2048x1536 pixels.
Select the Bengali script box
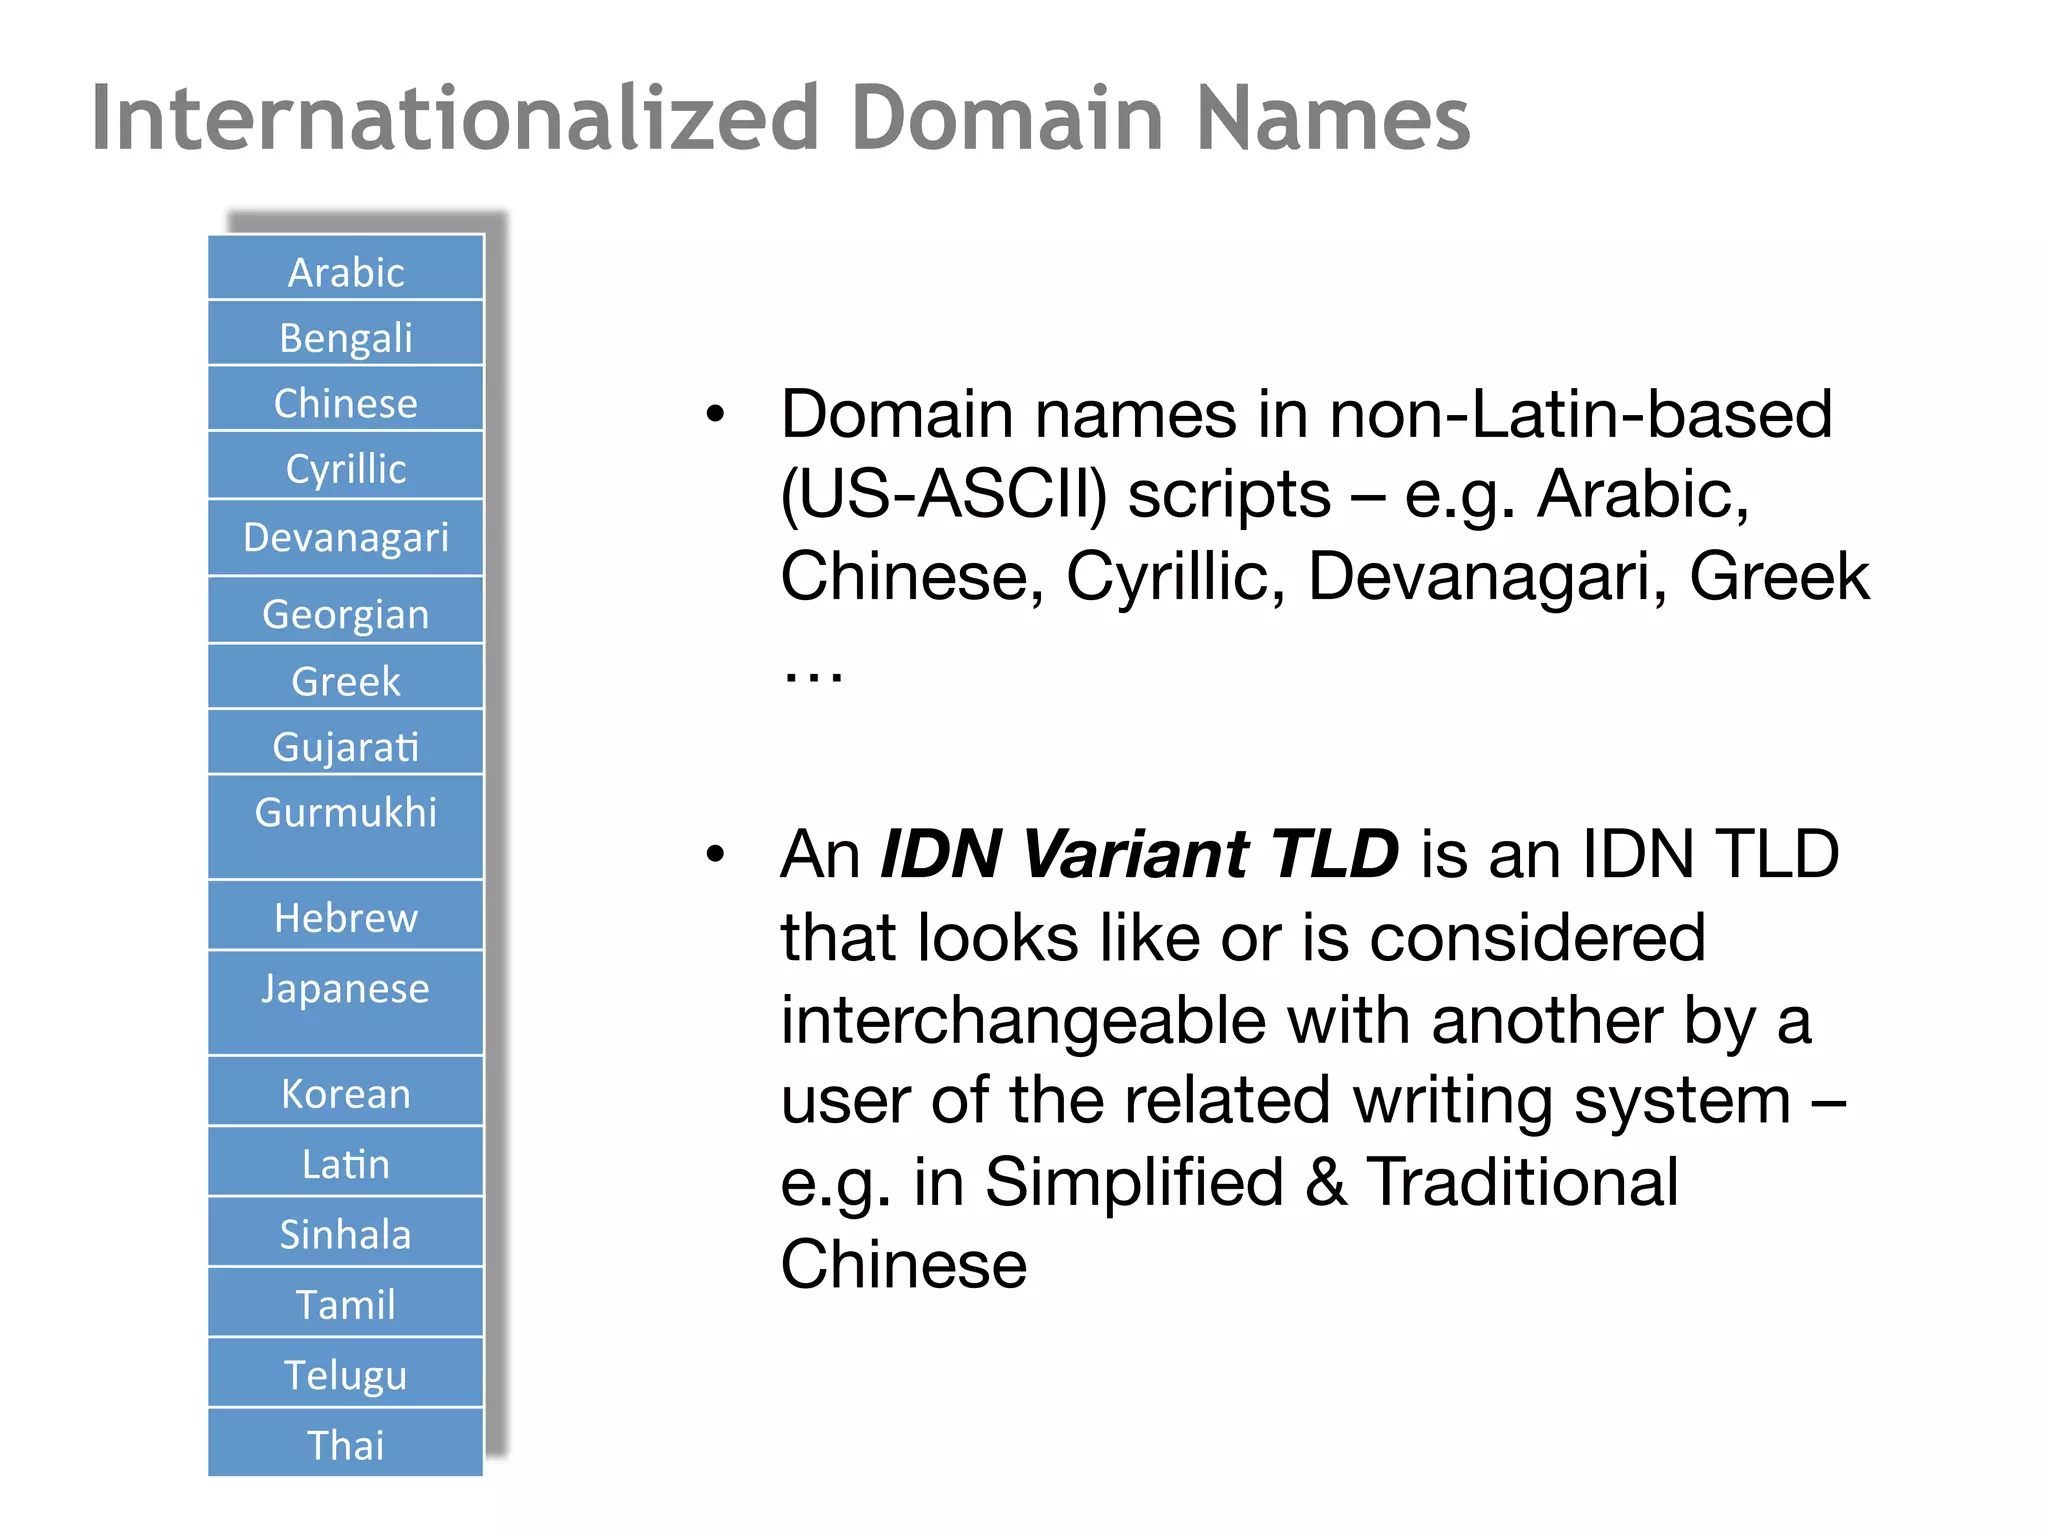[x=346, y=333]
